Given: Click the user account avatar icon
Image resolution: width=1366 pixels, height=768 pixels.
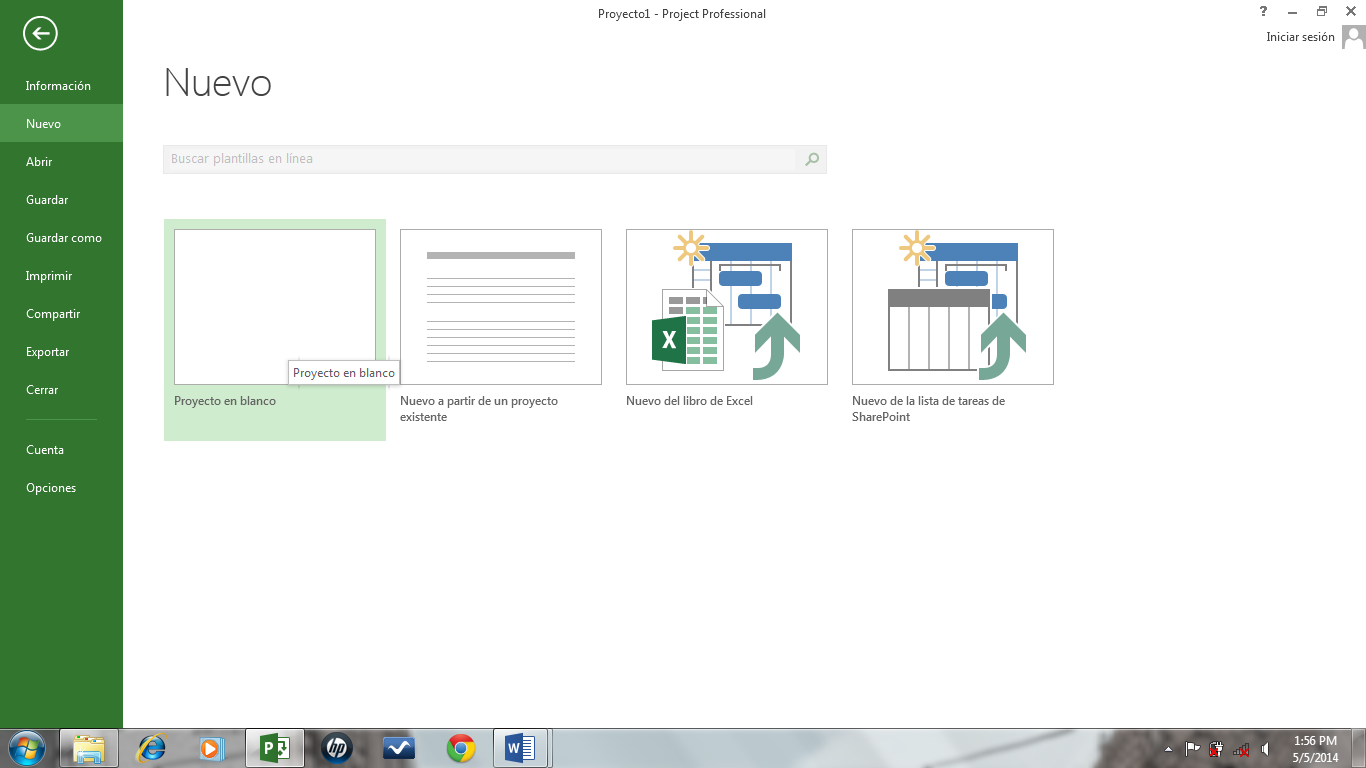Looking at the screenshot, I should pos(1353,37).
